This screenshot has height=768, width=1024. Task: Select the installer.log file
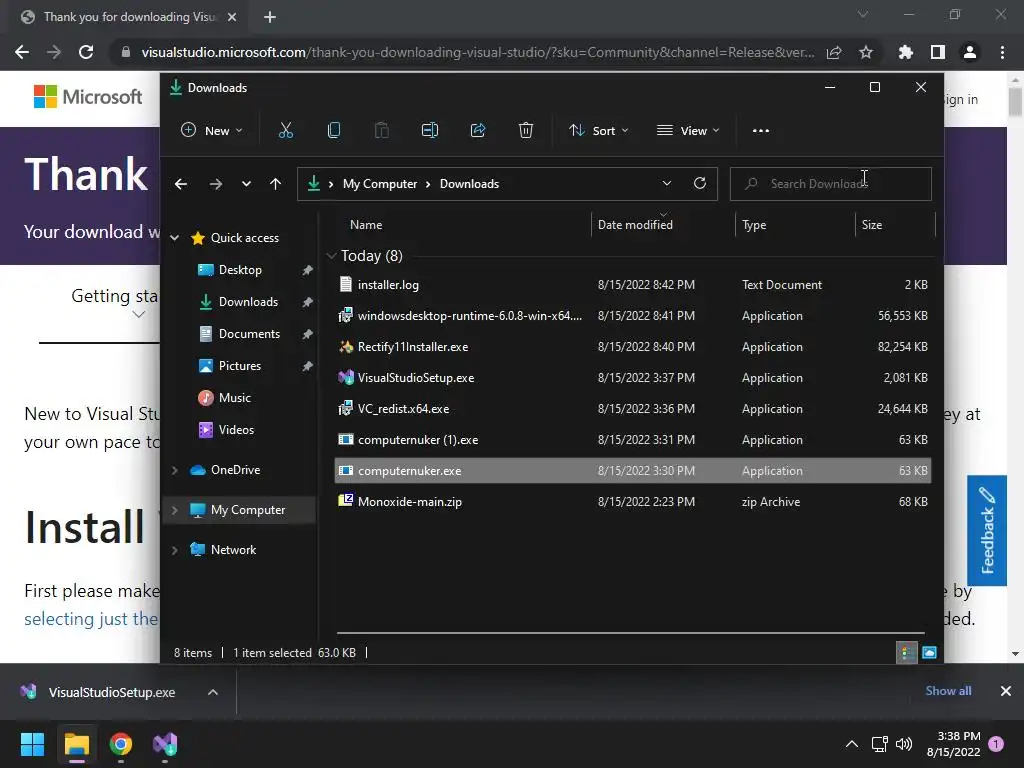[x=632, y=285]
